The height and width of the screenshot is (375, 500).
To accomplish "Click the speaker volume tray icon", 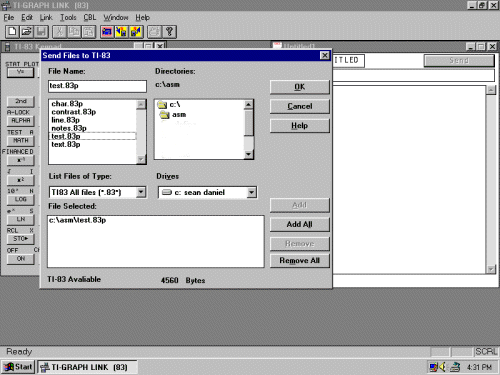I will pos(442,367).
